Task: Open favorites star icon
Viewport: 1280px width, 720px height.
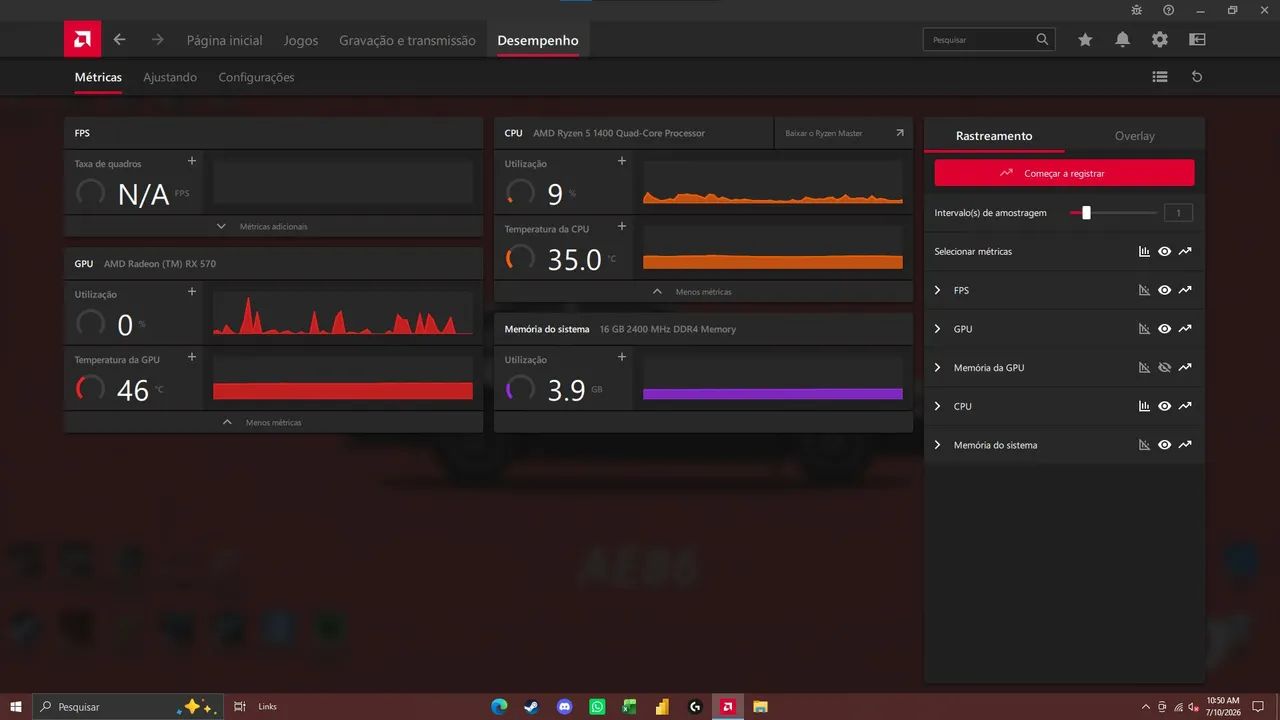Action: [1085, 40]
